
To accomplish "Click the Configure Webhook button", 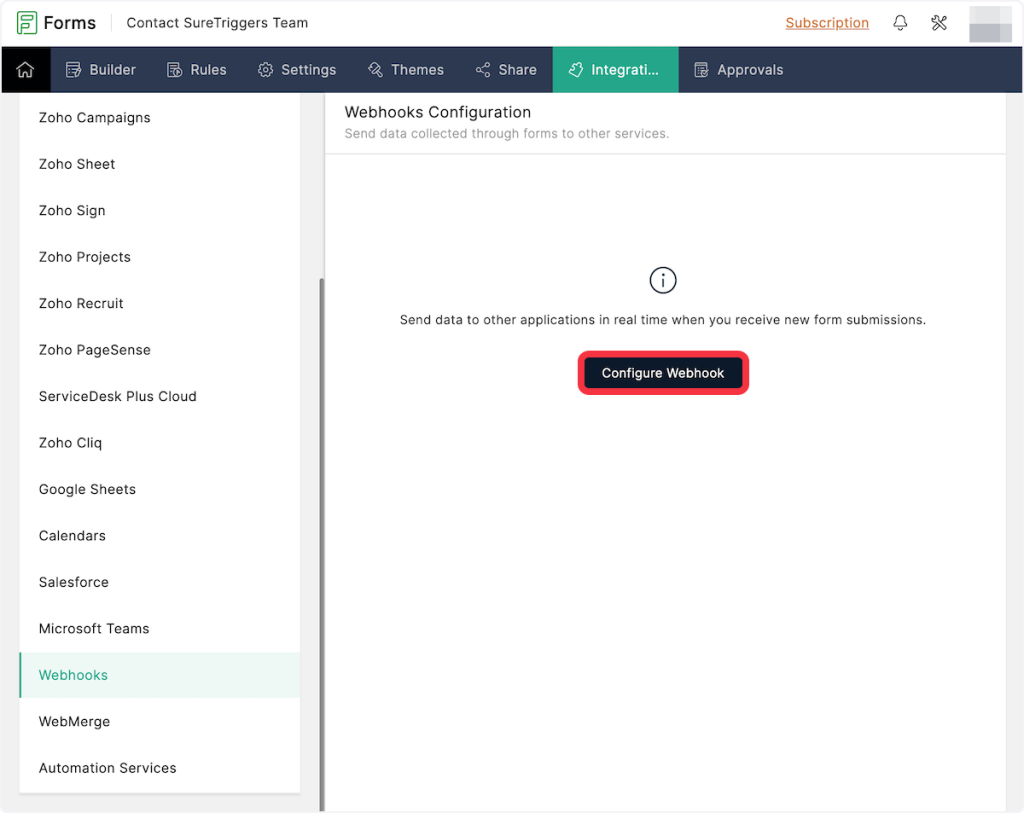I will [x=663, y=373].
